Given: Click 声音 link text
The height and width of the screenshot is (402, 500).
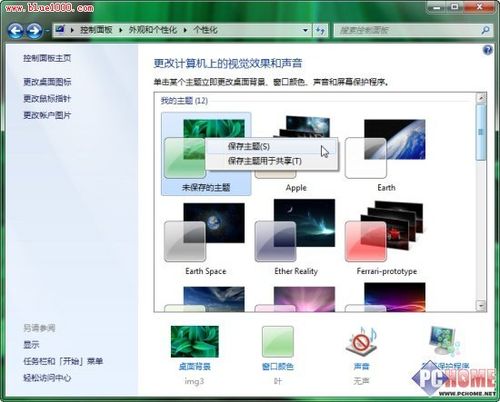Looking at the screenshot, I should click(x=361, y=367).
